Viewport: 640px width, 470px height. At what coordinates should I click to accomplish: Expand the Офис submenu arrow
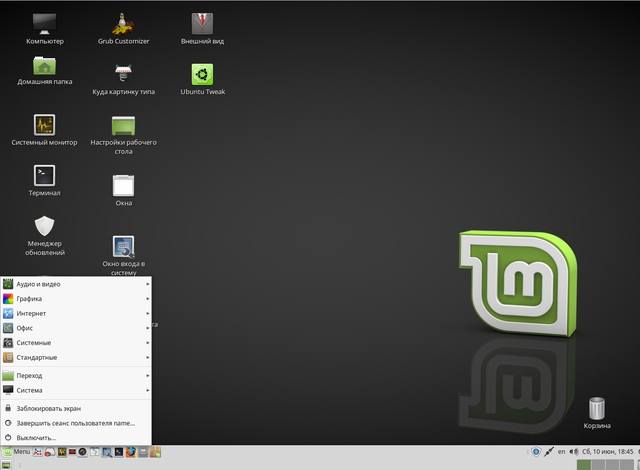(147, 328)
